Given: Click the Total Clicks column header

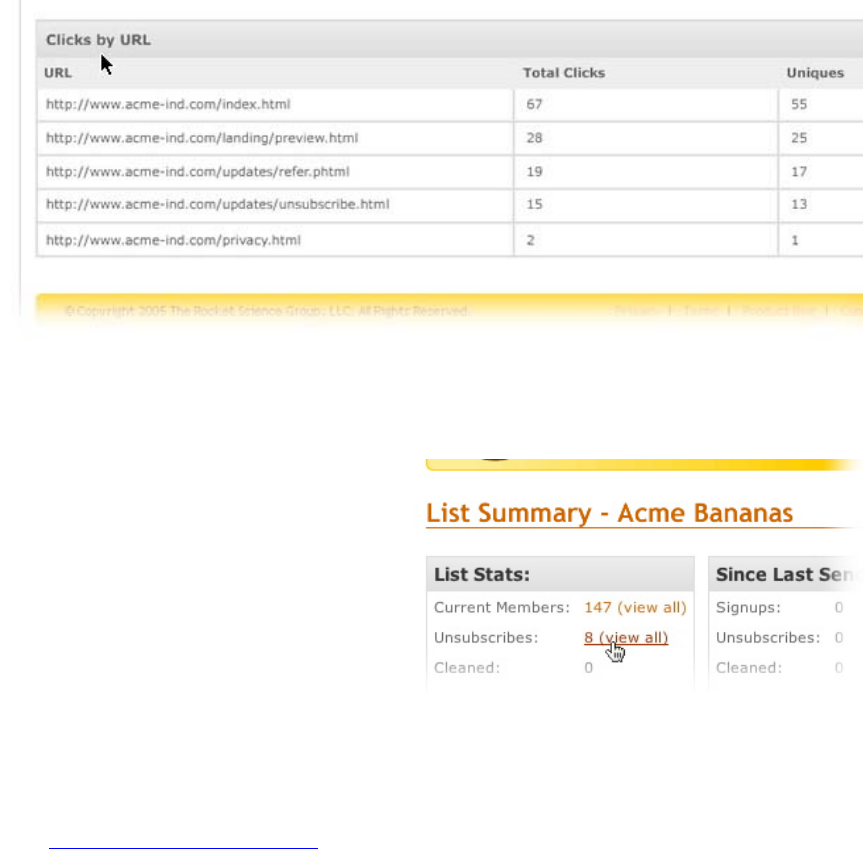Looking at the screenshot, I should pos(564,73).
